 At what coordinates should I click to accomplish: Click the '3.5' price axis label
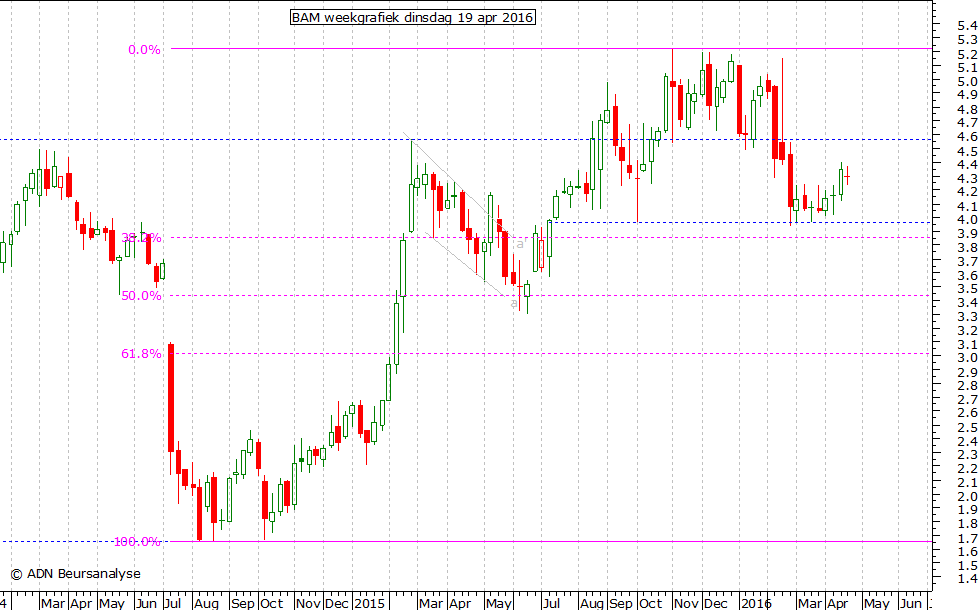pos(967,289)
